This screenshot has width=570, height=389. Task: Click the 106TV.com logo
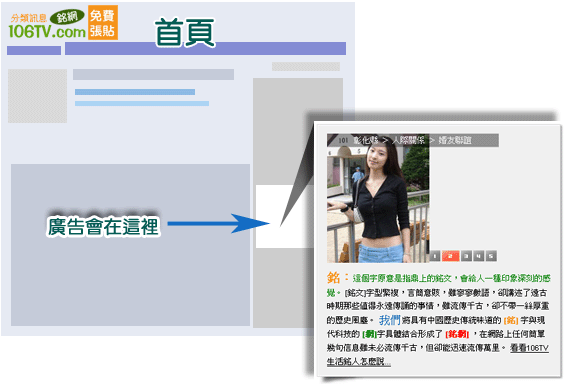click(x=47, y=32)
